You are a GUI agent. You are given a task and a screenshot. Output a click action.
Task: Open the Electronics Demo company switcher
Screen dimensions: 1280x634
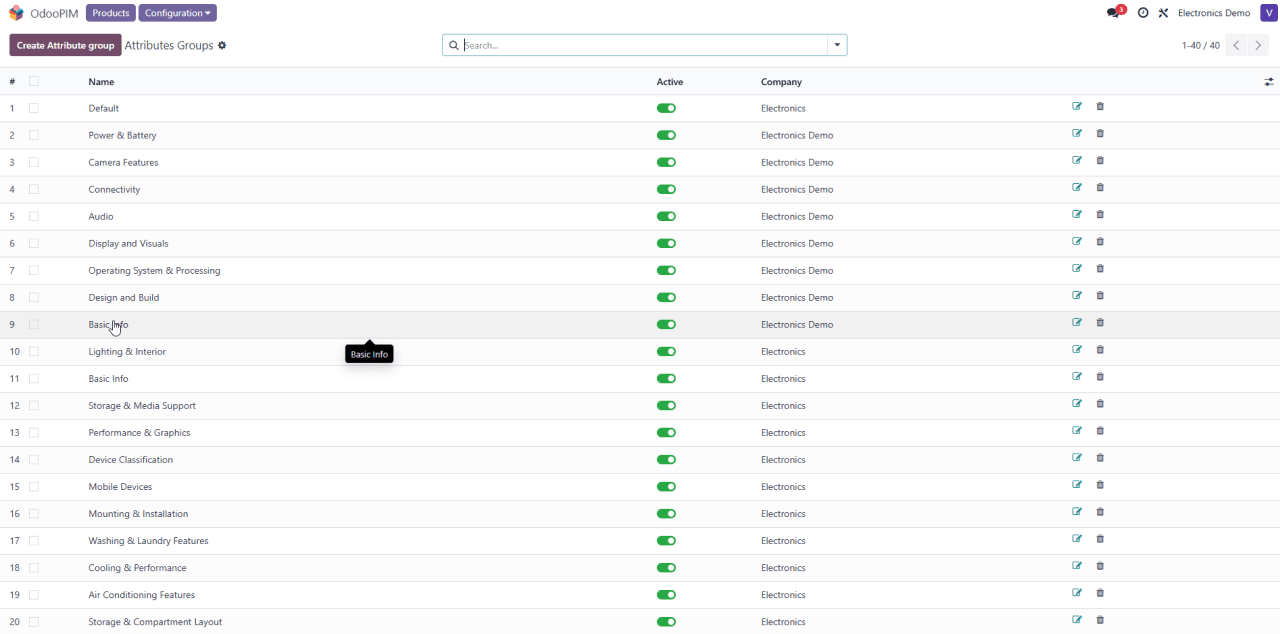[x=1213, y=13]
